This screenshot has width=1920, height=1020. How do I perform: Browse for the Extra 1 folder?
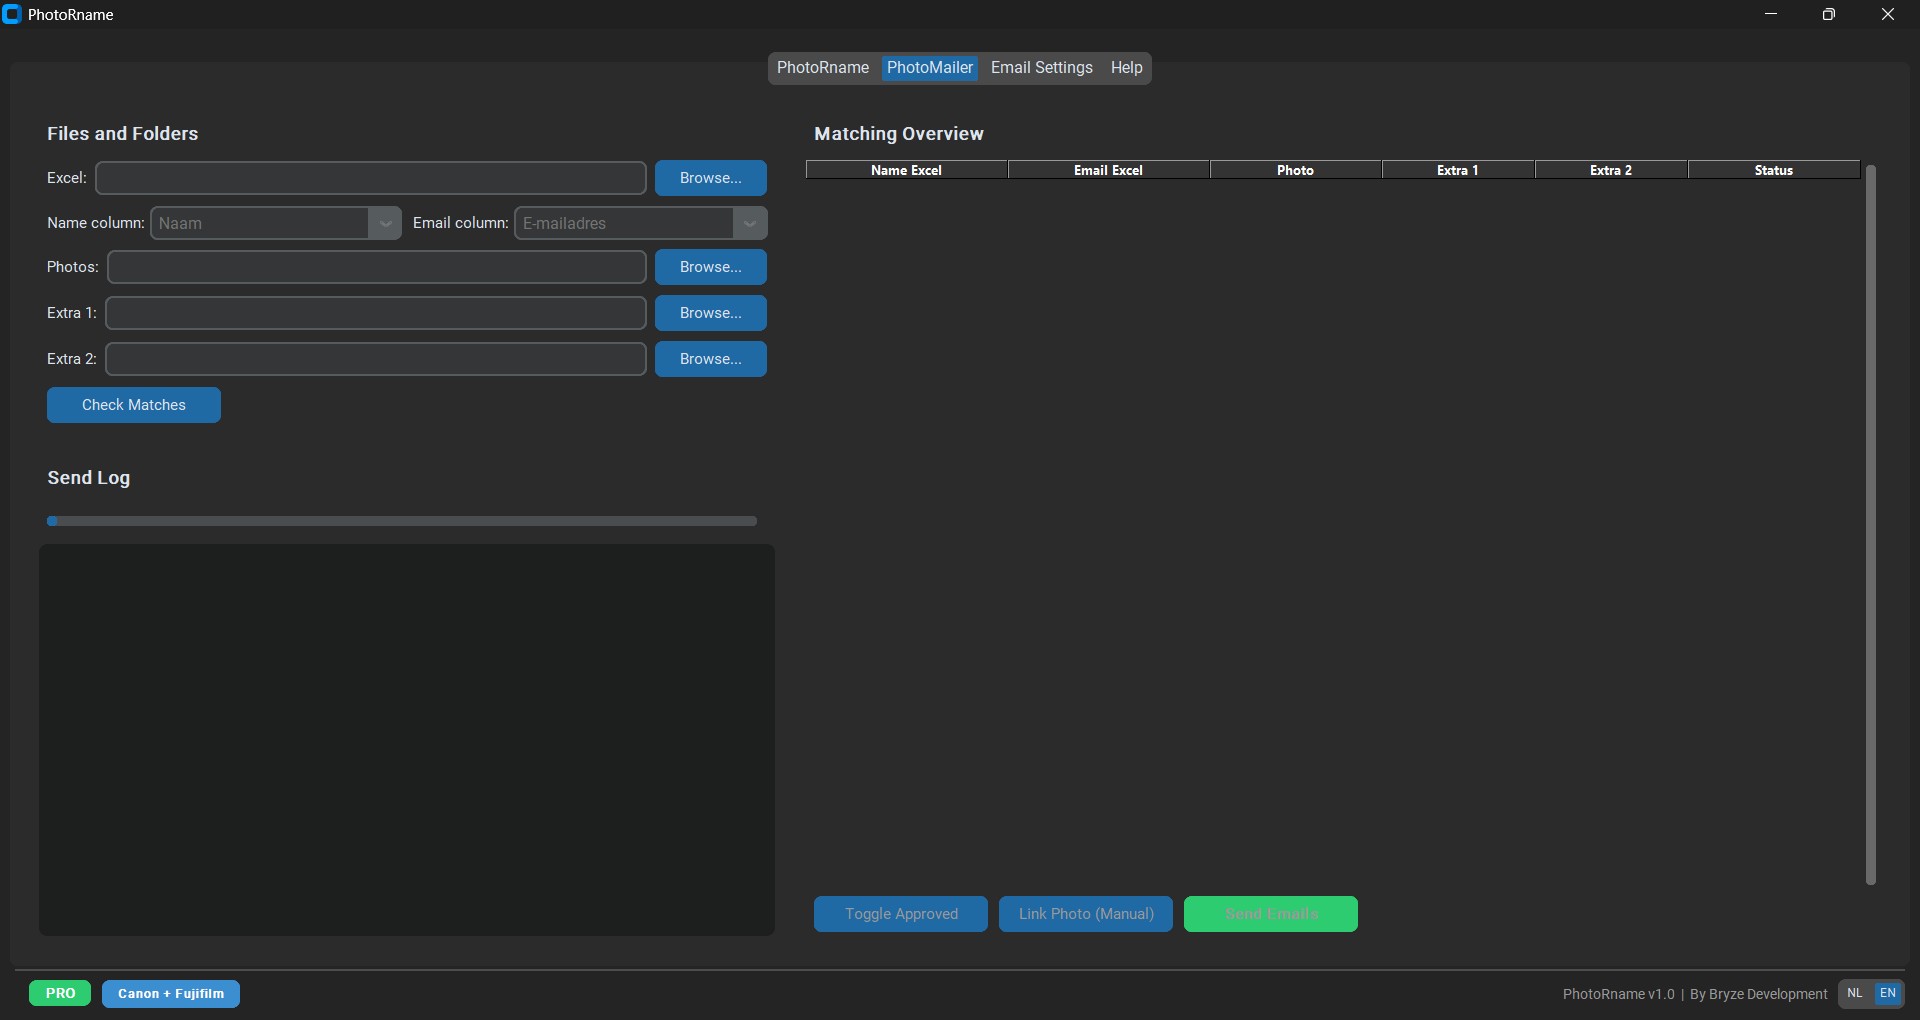(710, 313)
